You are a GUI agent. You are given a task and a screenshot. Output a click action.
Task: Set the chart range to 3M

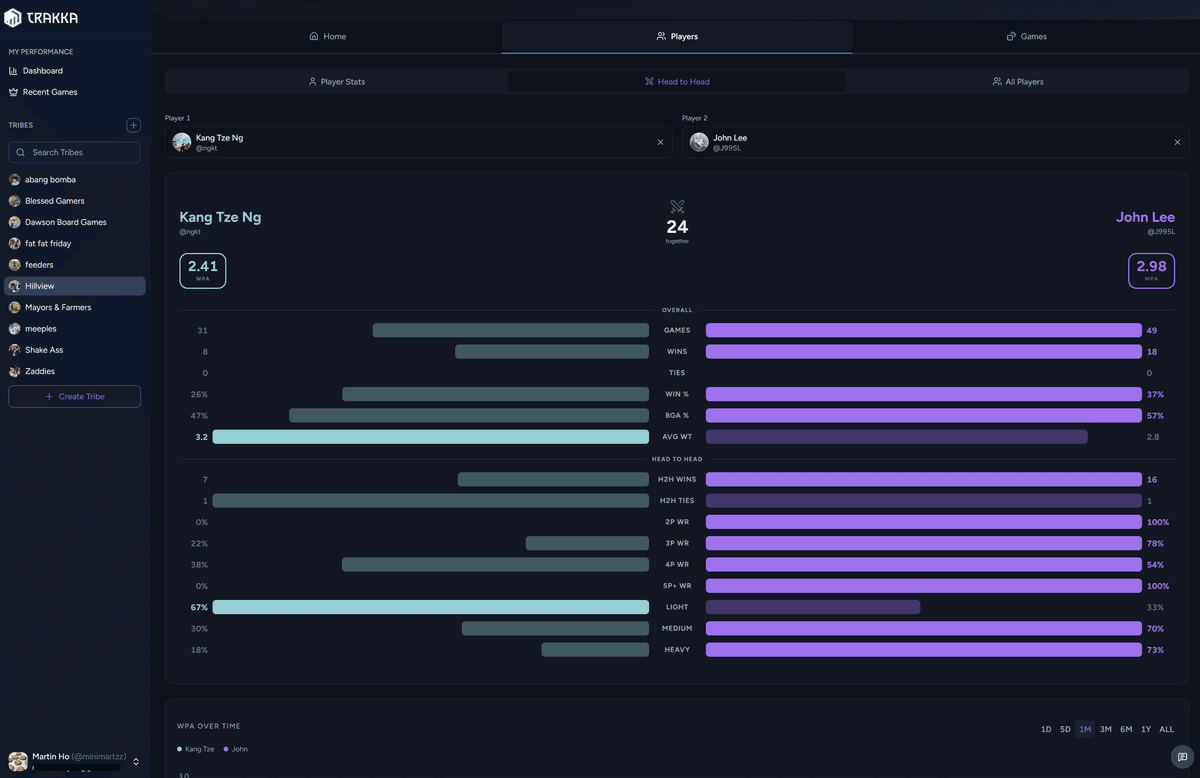[x=1106, y=729]
